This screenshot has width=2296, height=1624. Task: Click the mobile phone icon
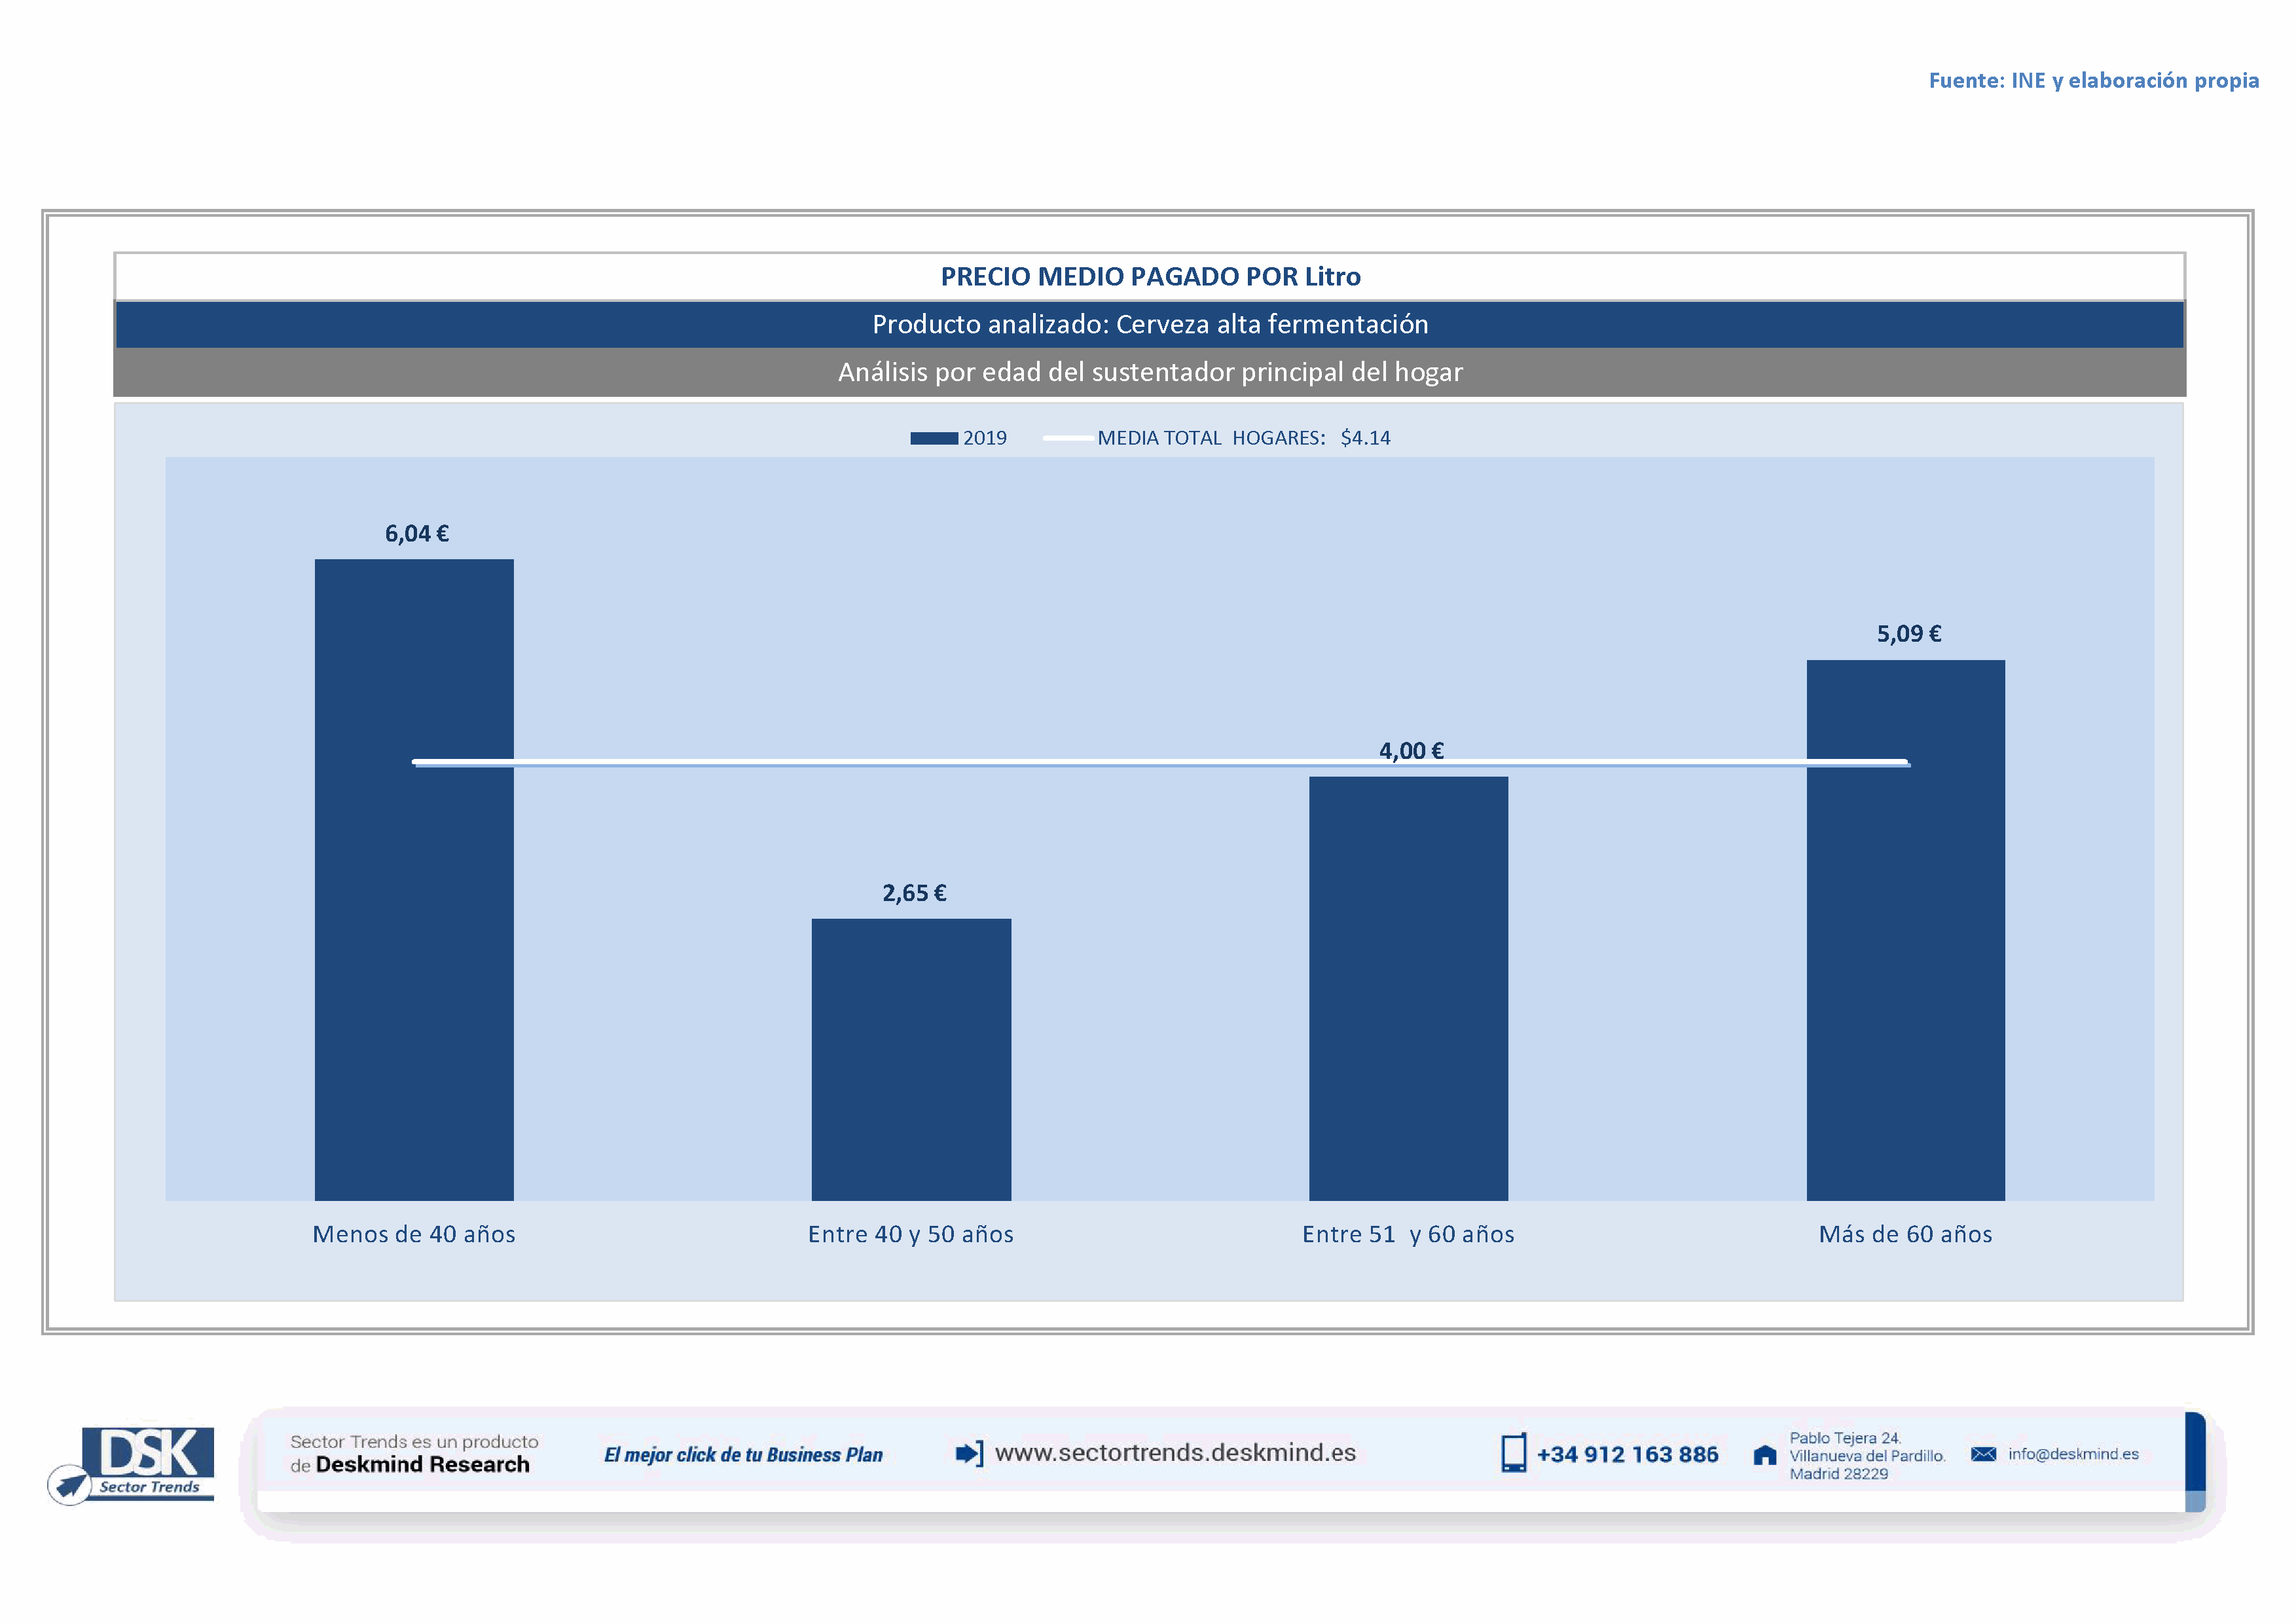(x=1513, y=1453)
